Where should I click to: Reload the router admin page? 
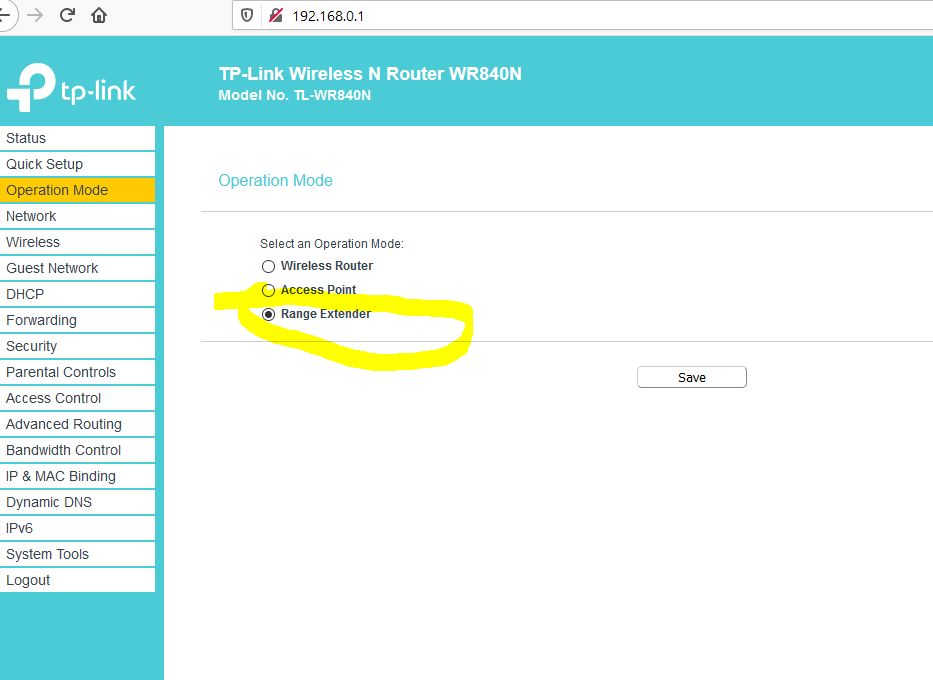click(67, 15)
